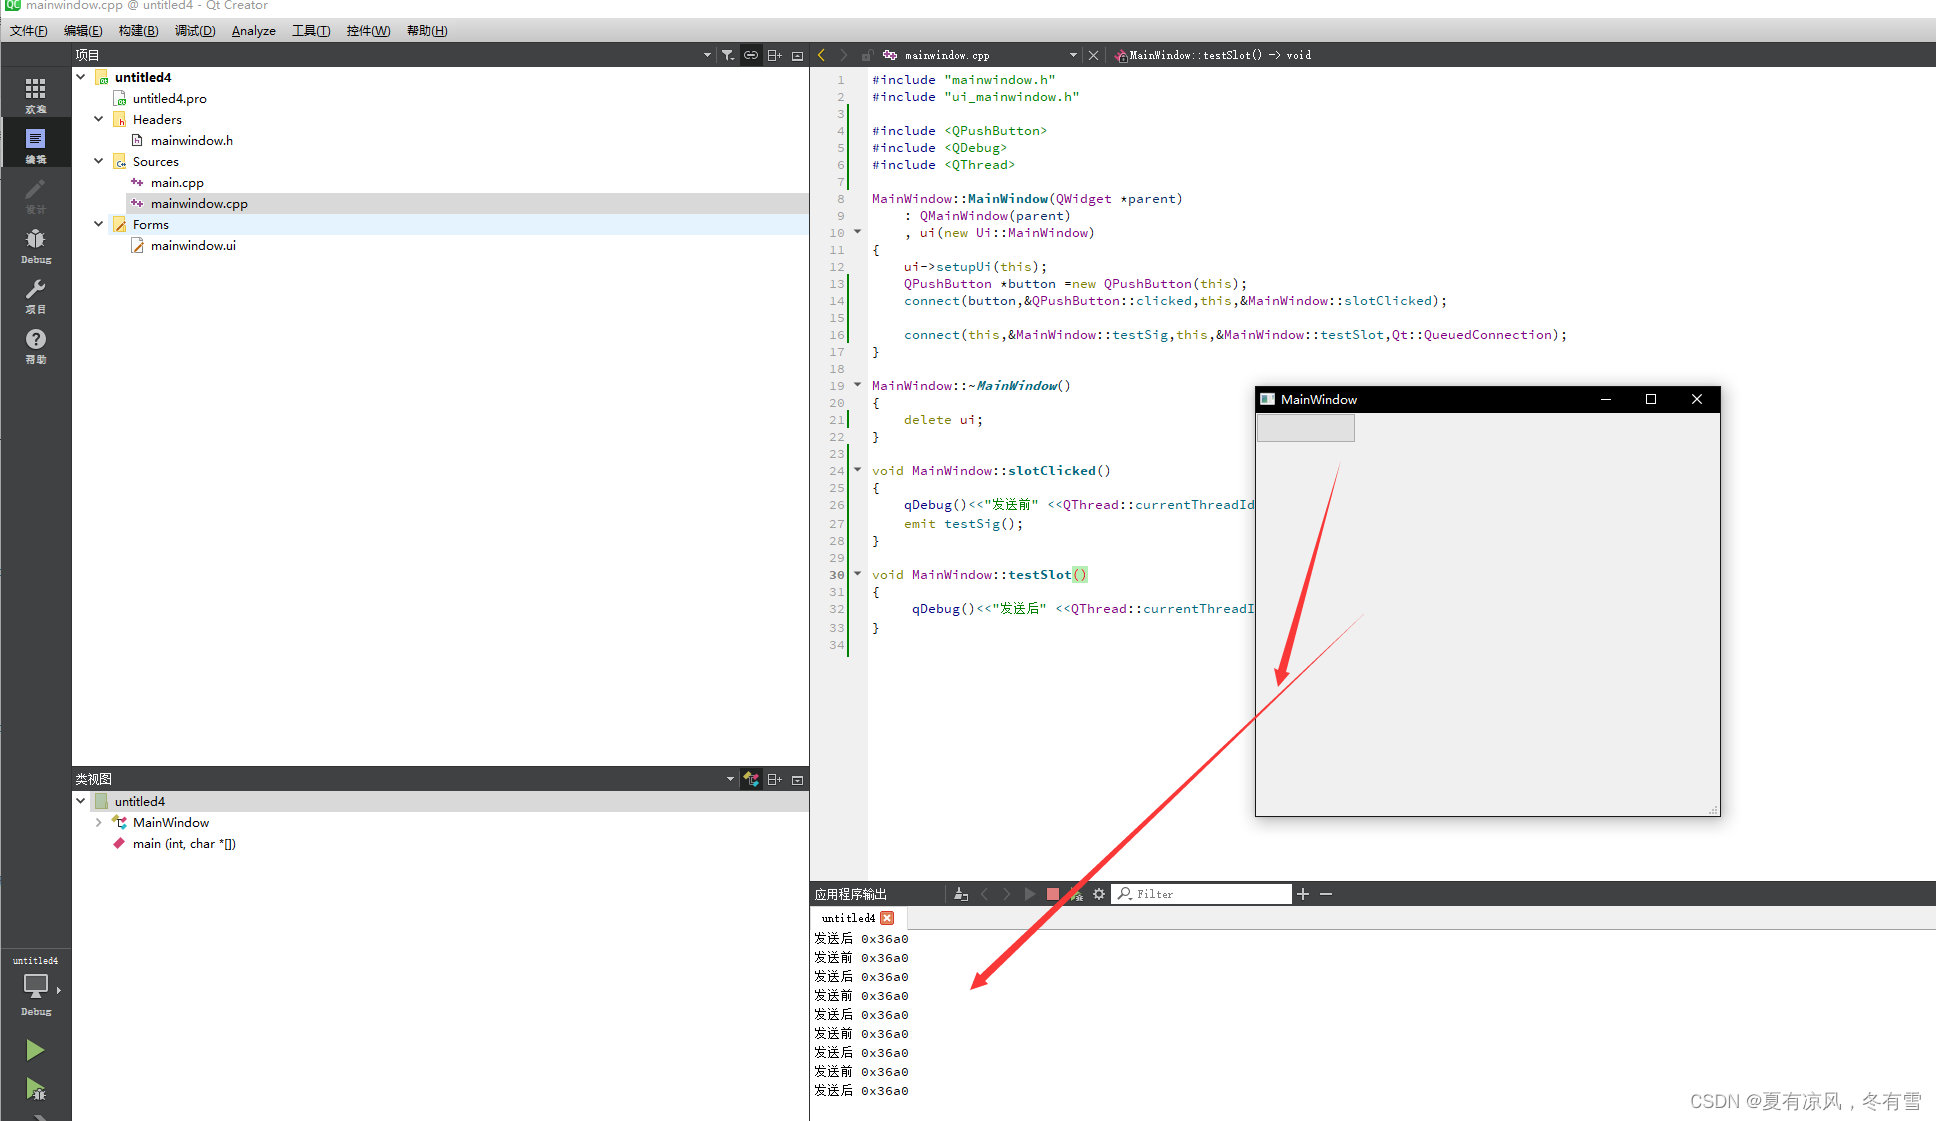
Task: Close the untitled4 output tab
Action: [887, 918]
